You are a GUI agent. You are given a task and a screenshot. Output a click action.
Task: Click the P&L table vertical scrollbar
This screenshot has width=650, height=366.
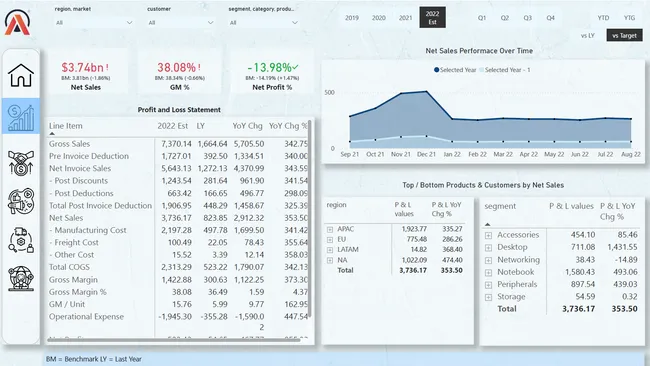(309, 218)
